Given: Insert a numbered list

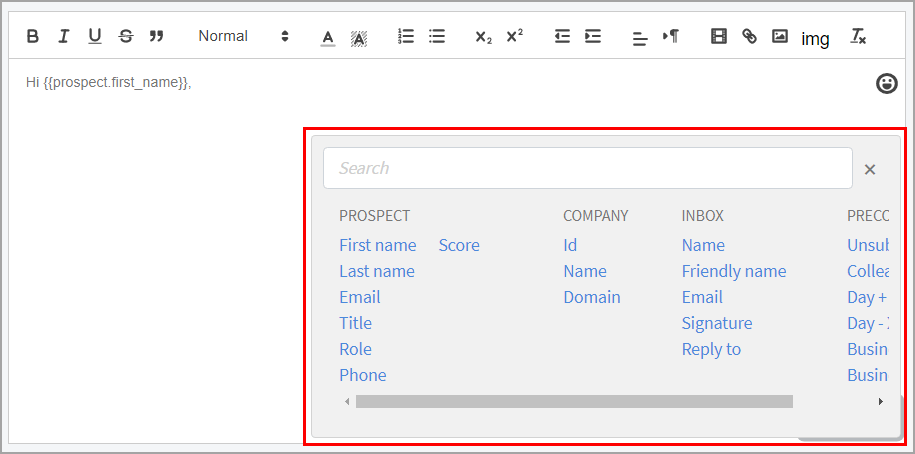Looking at the screenshot, I should pos(406,37).
